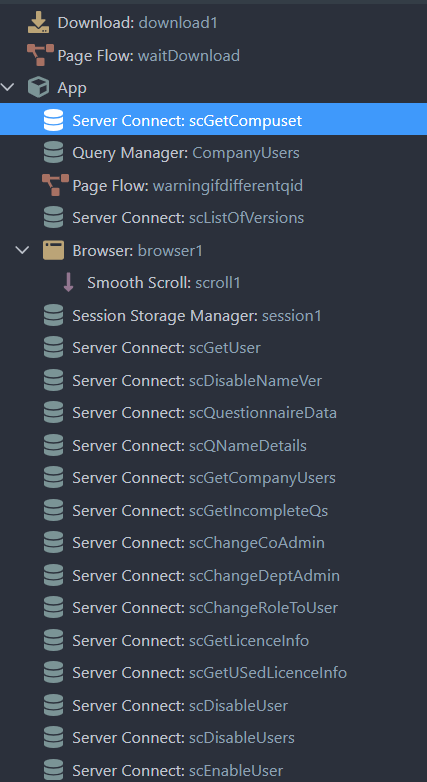Click the Browser browser1 window icon
427x782 pixels.
pos(53,250)
